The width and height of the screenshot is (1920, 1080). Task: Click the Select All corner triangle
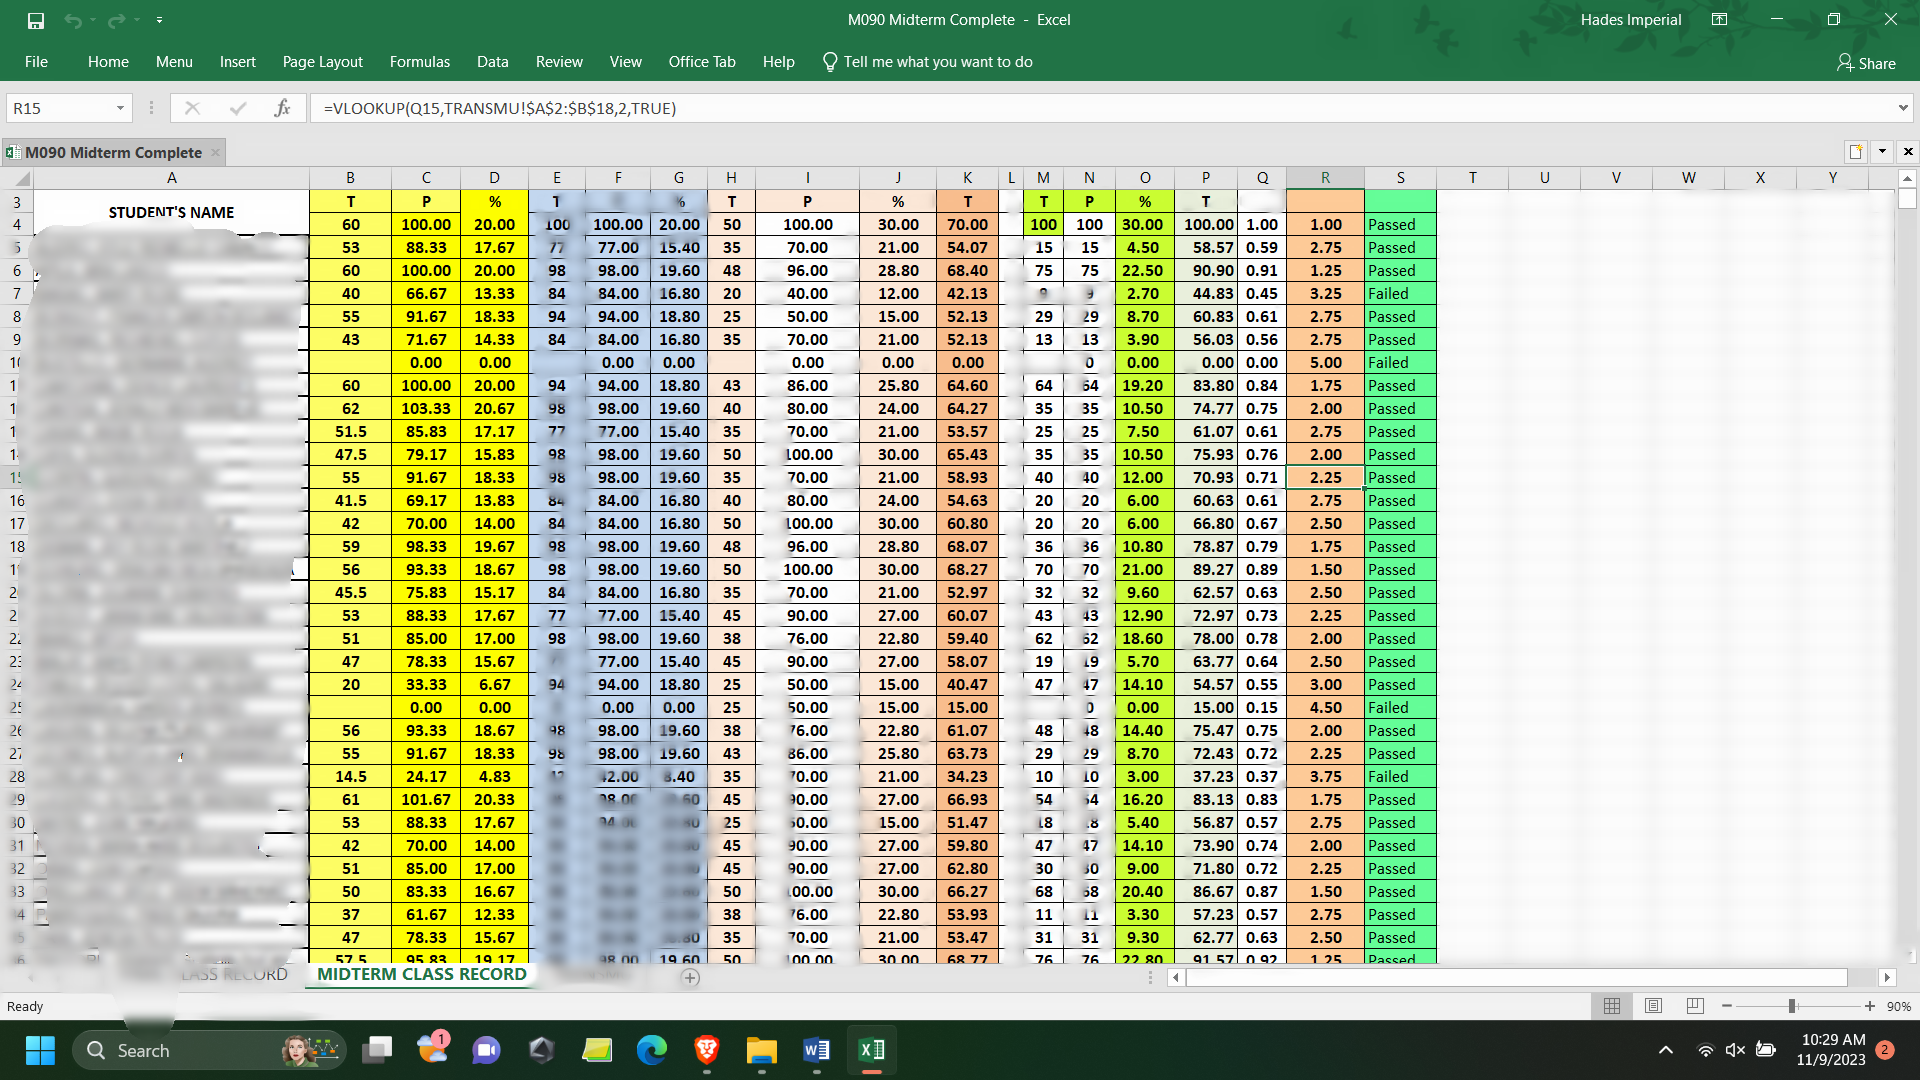(x=22, y=179)
